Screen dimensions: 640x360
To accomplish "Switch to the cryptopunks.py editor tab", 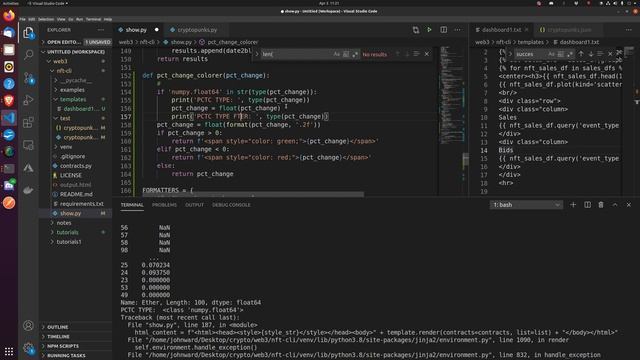I will pyautogui.click(x=196, y=30).
